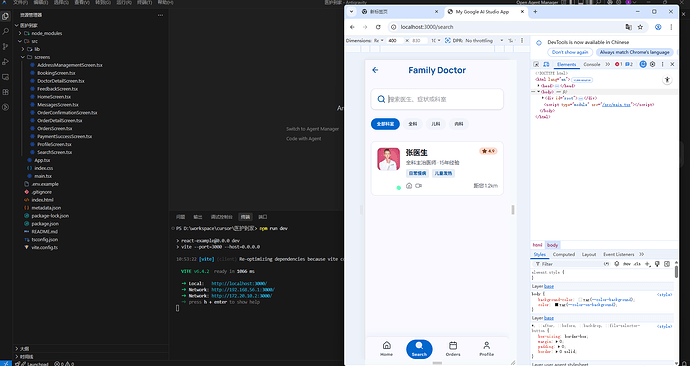Toggle the computed styles sidebar icon

click(x=667, y=264)
